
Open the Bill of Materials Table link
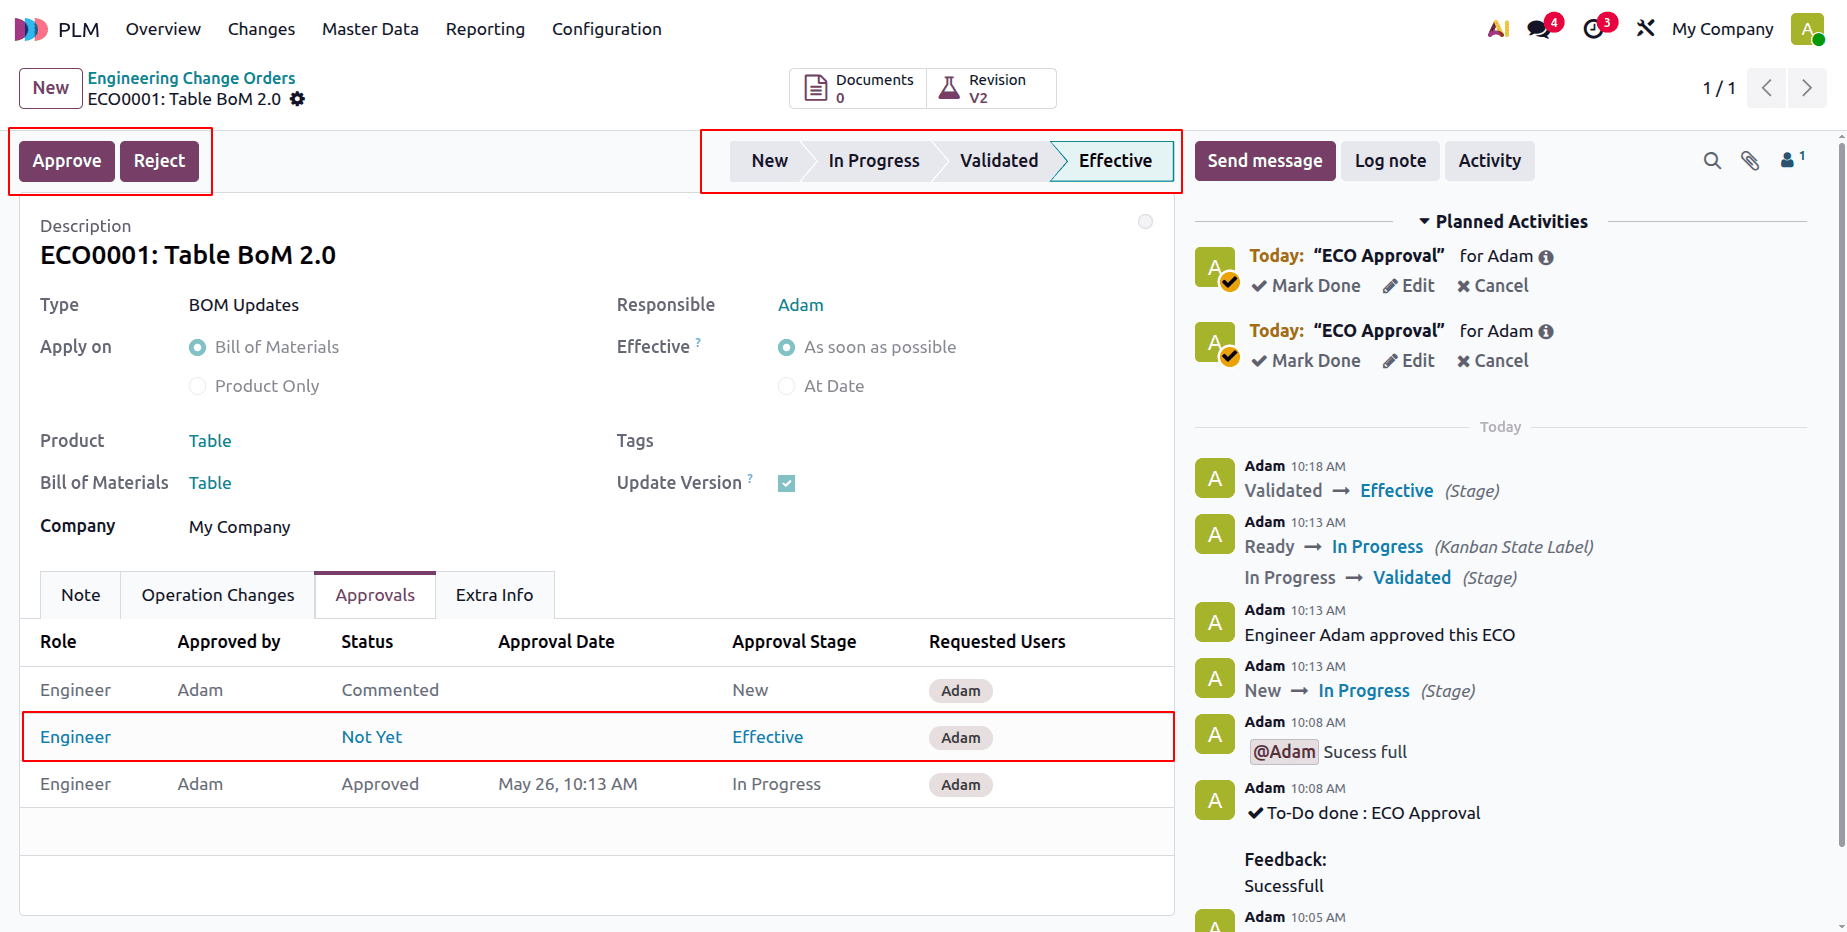pos(210,484)
